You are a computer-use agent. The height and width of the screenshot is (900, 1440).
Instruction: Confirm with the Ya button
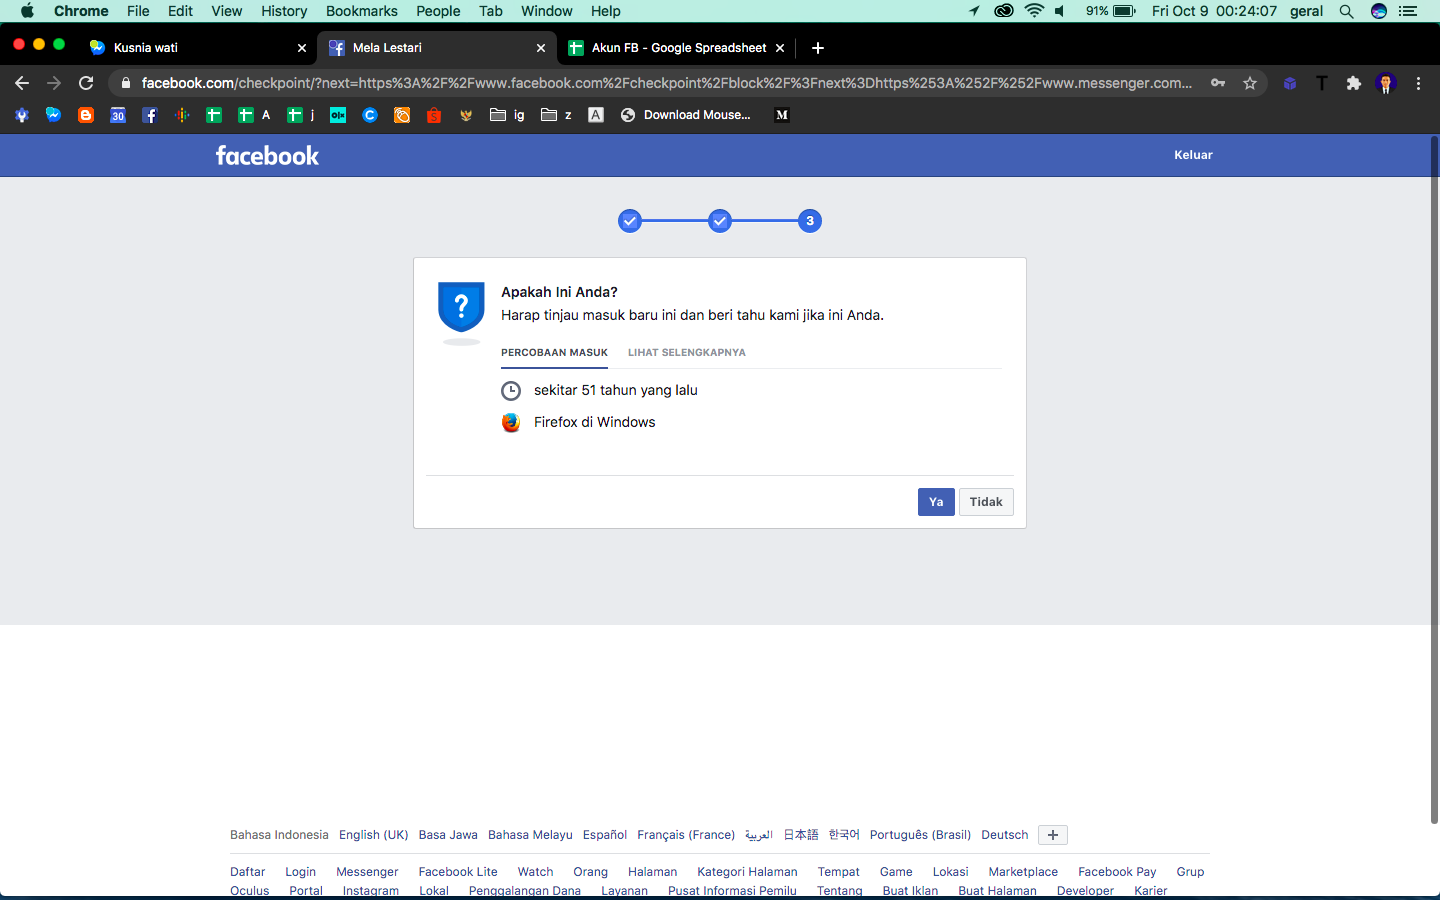click(936, 502)
